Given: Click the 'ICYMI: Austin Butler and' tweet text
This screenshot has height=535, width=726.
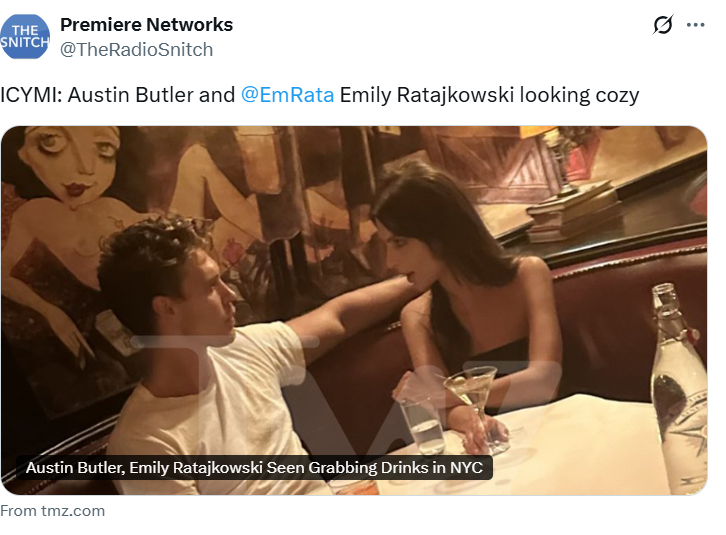Looking at the screenshot, I should (x=118, y=95).
